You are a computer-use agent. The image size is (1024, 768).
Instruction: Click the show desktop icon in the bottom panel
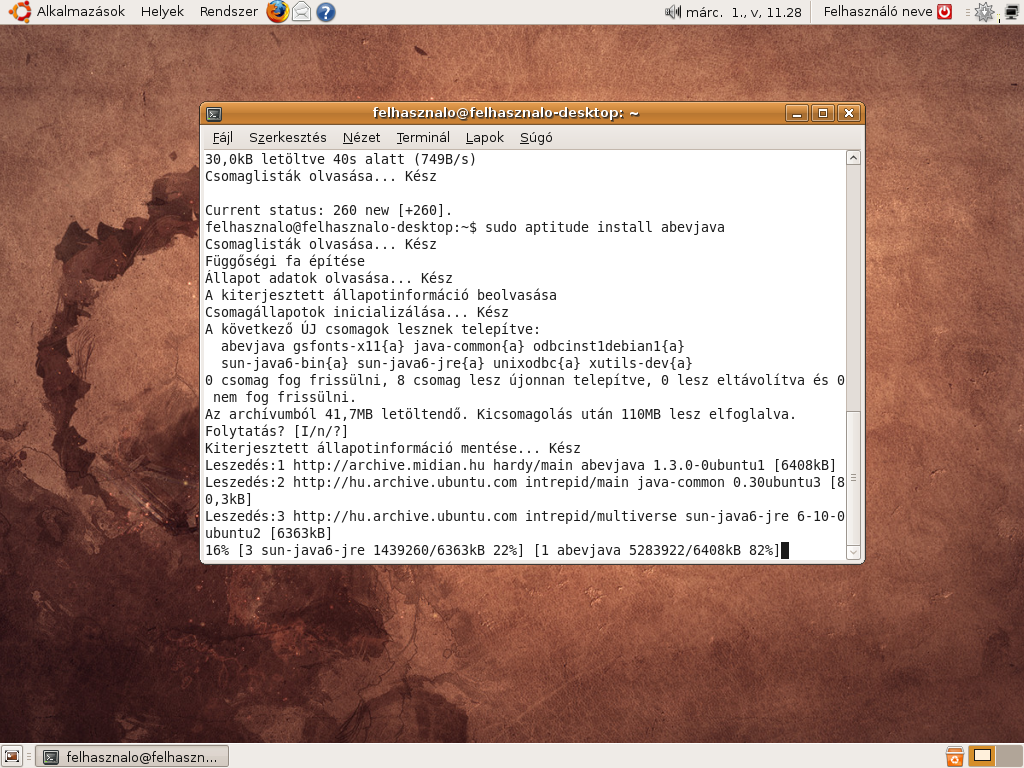coord(12,756)
